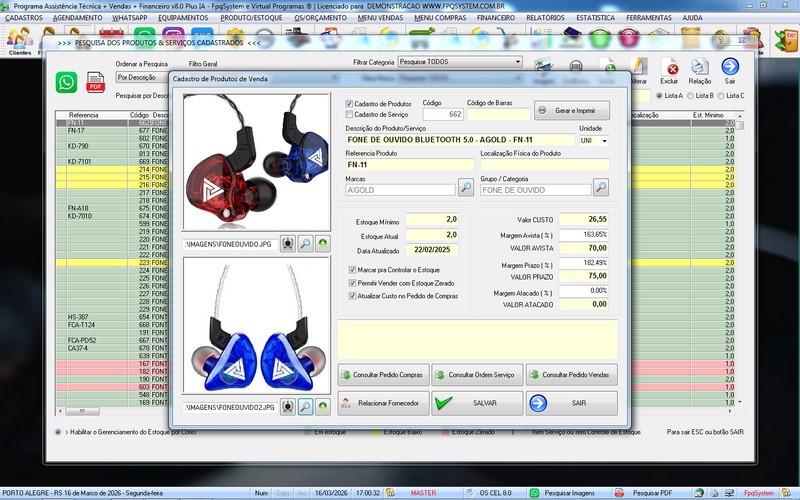Select the Lista B radio button

pos(692,95)
